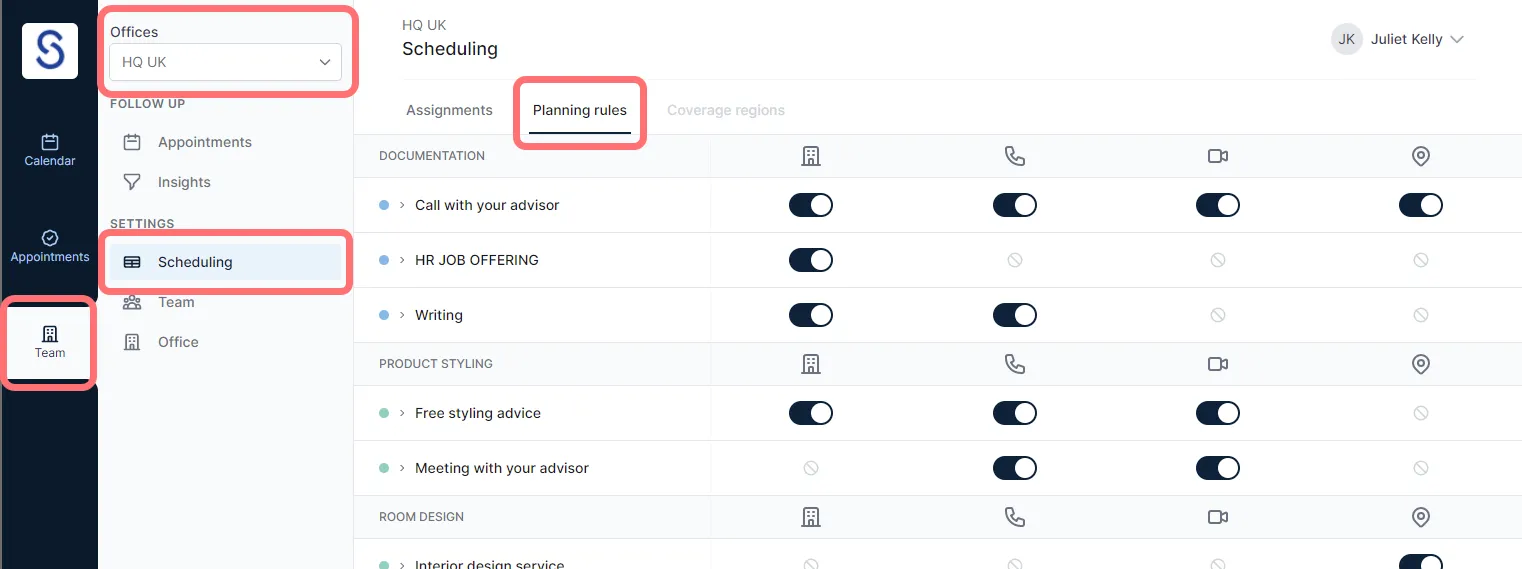Click disabled video icon for Writing

coord(1218,315)
